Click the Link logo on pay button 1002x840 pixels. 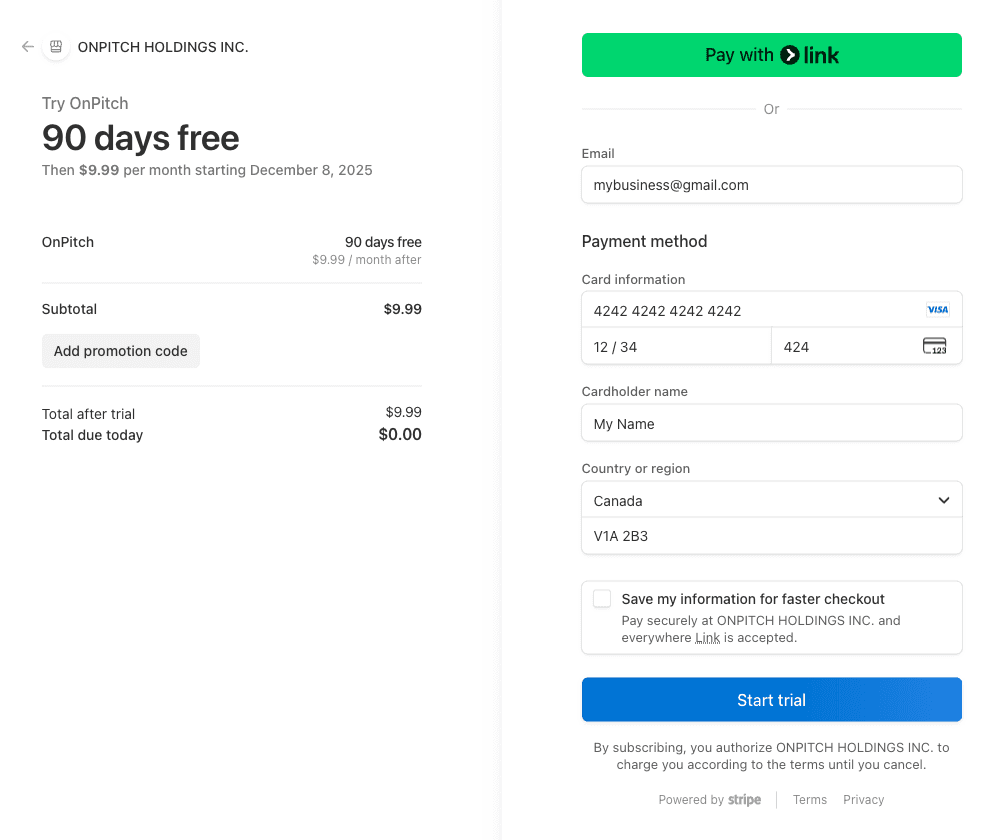click(810, 55)
